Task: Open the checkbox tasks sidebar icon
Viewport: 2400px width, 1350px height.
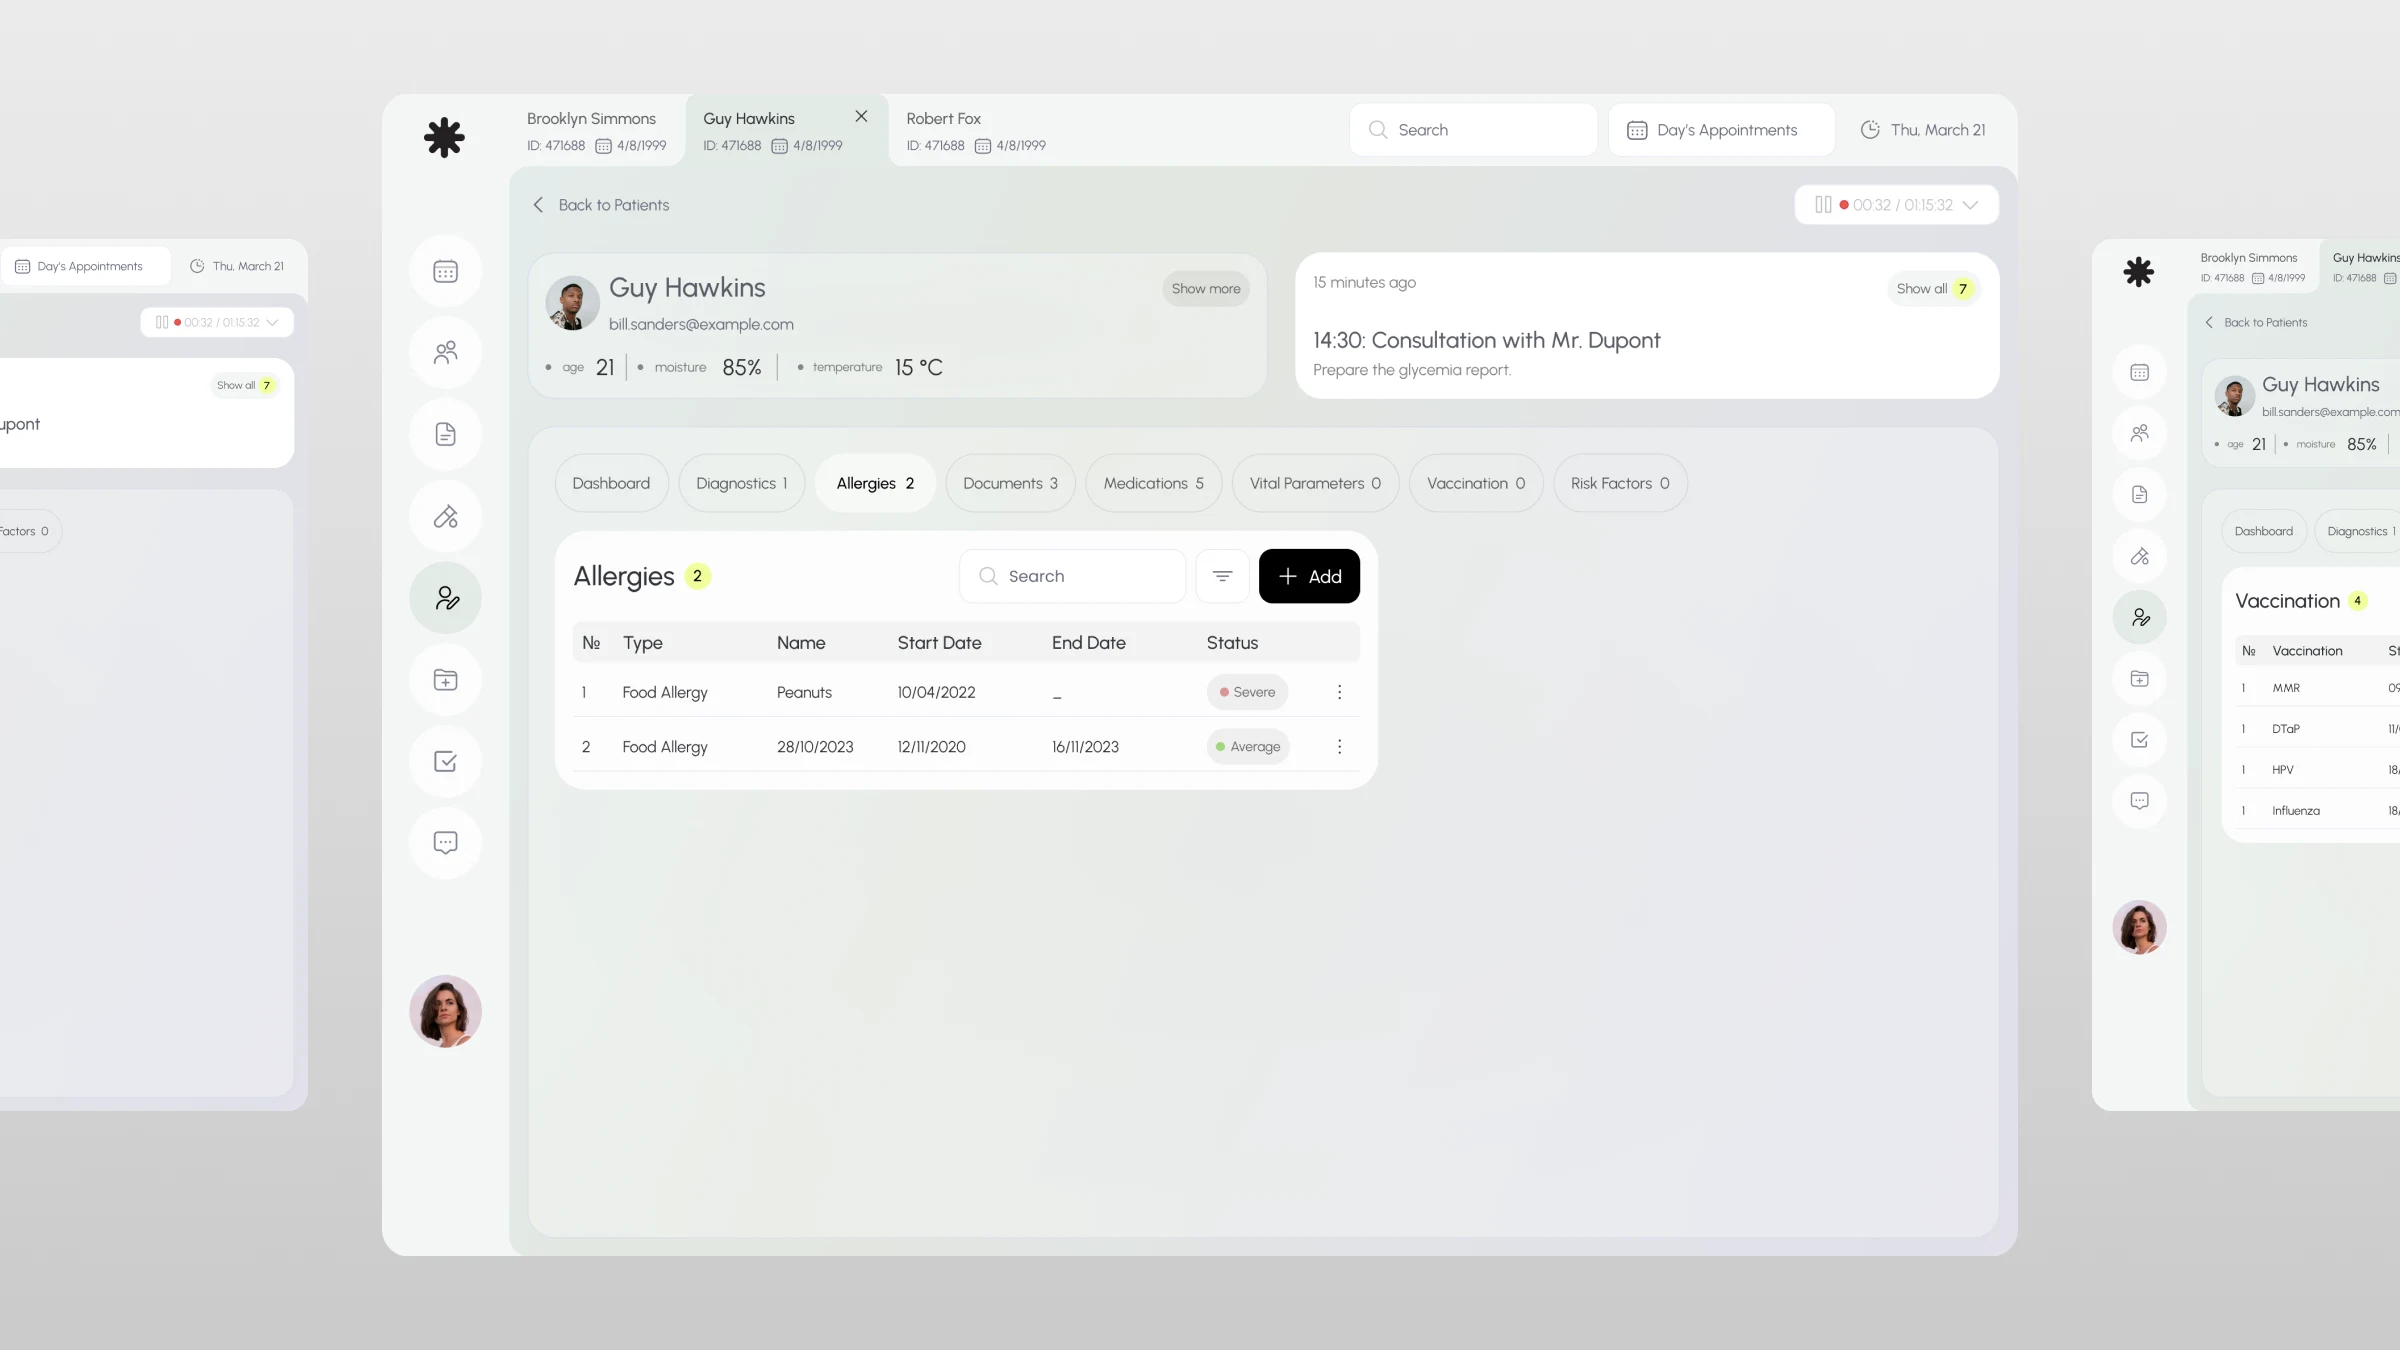Action: click(445, 762)
